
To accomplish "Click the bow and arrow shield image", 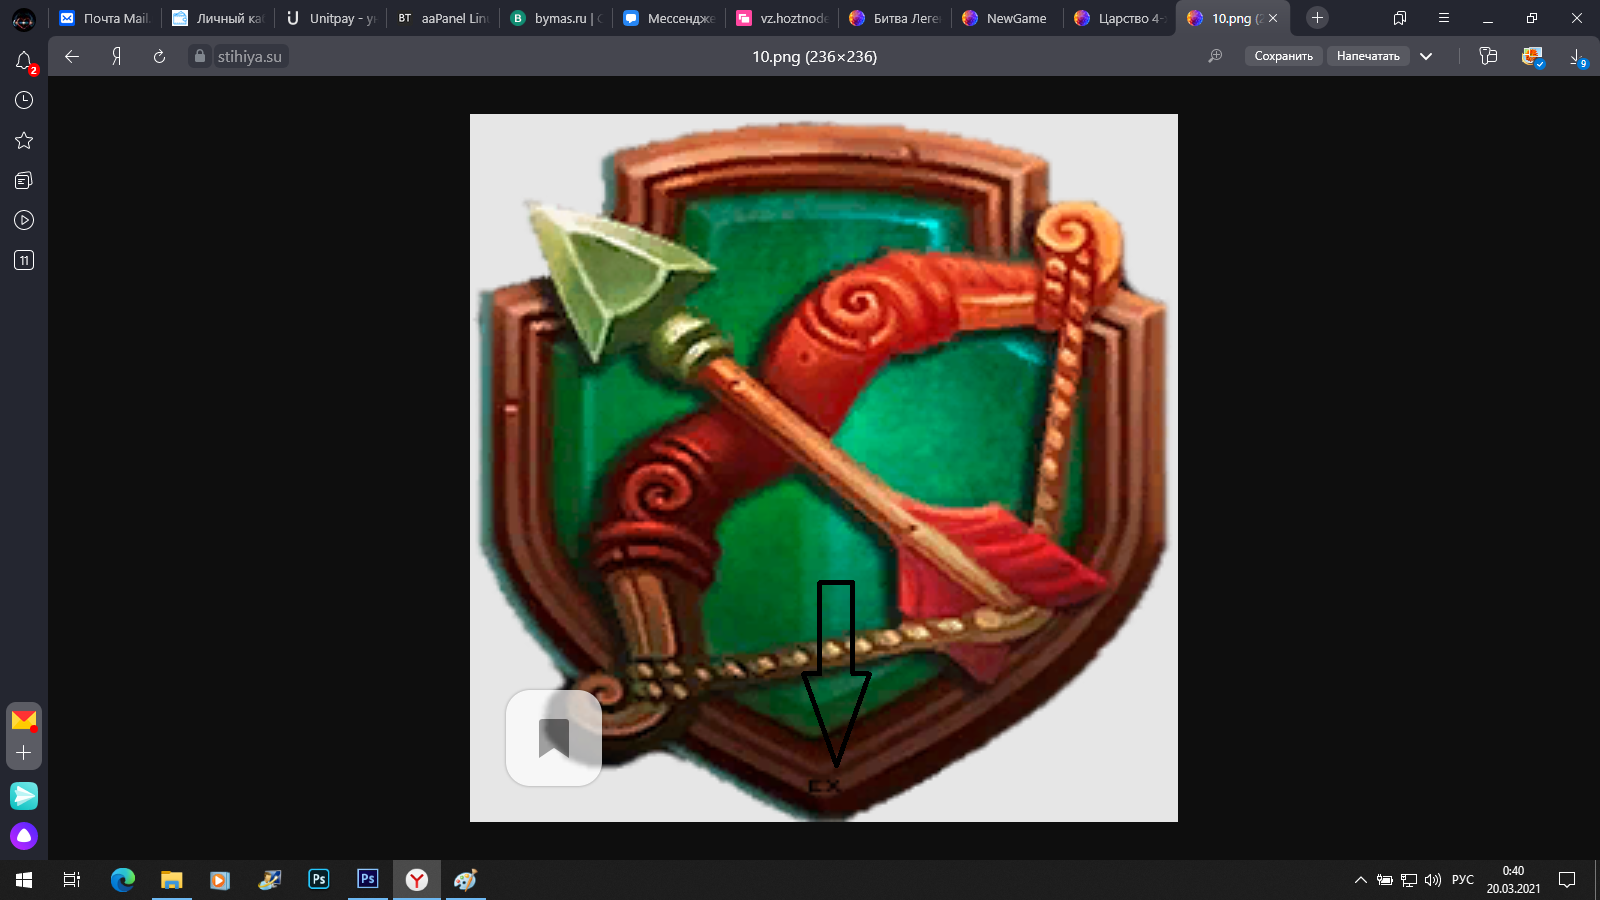I will tap(824, 468).
